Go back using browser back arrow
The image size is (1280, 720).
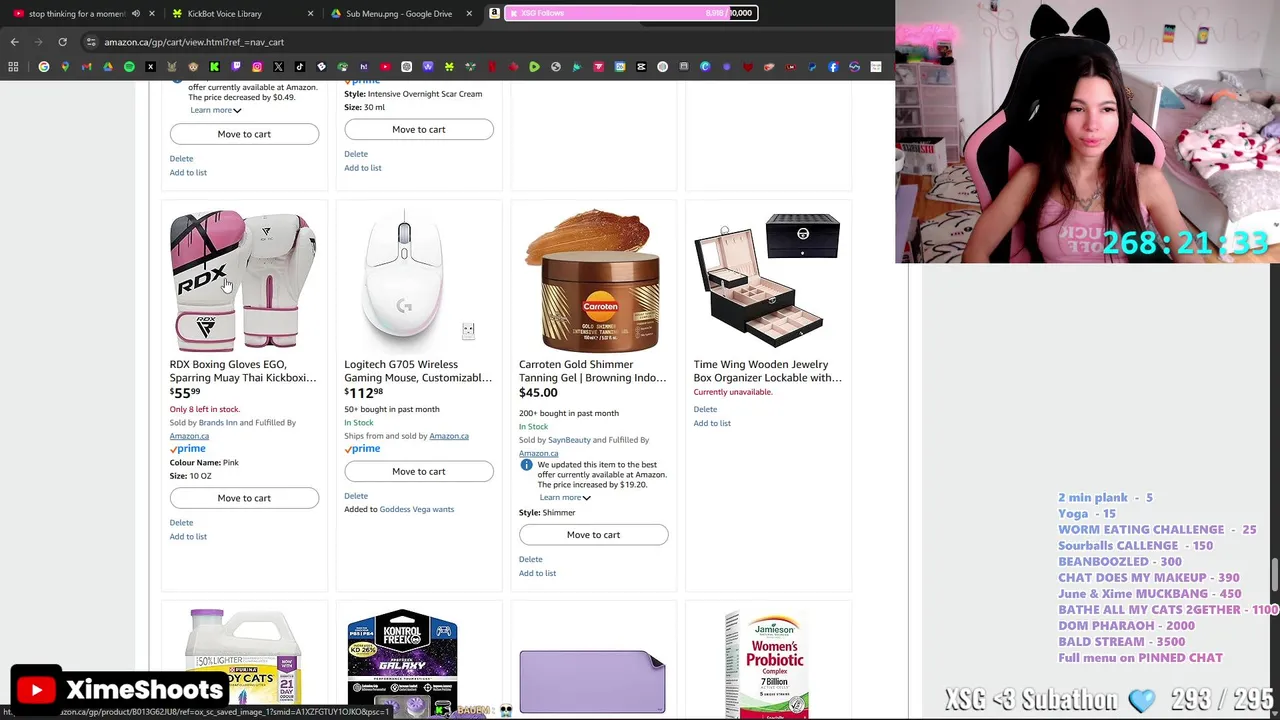14,42
